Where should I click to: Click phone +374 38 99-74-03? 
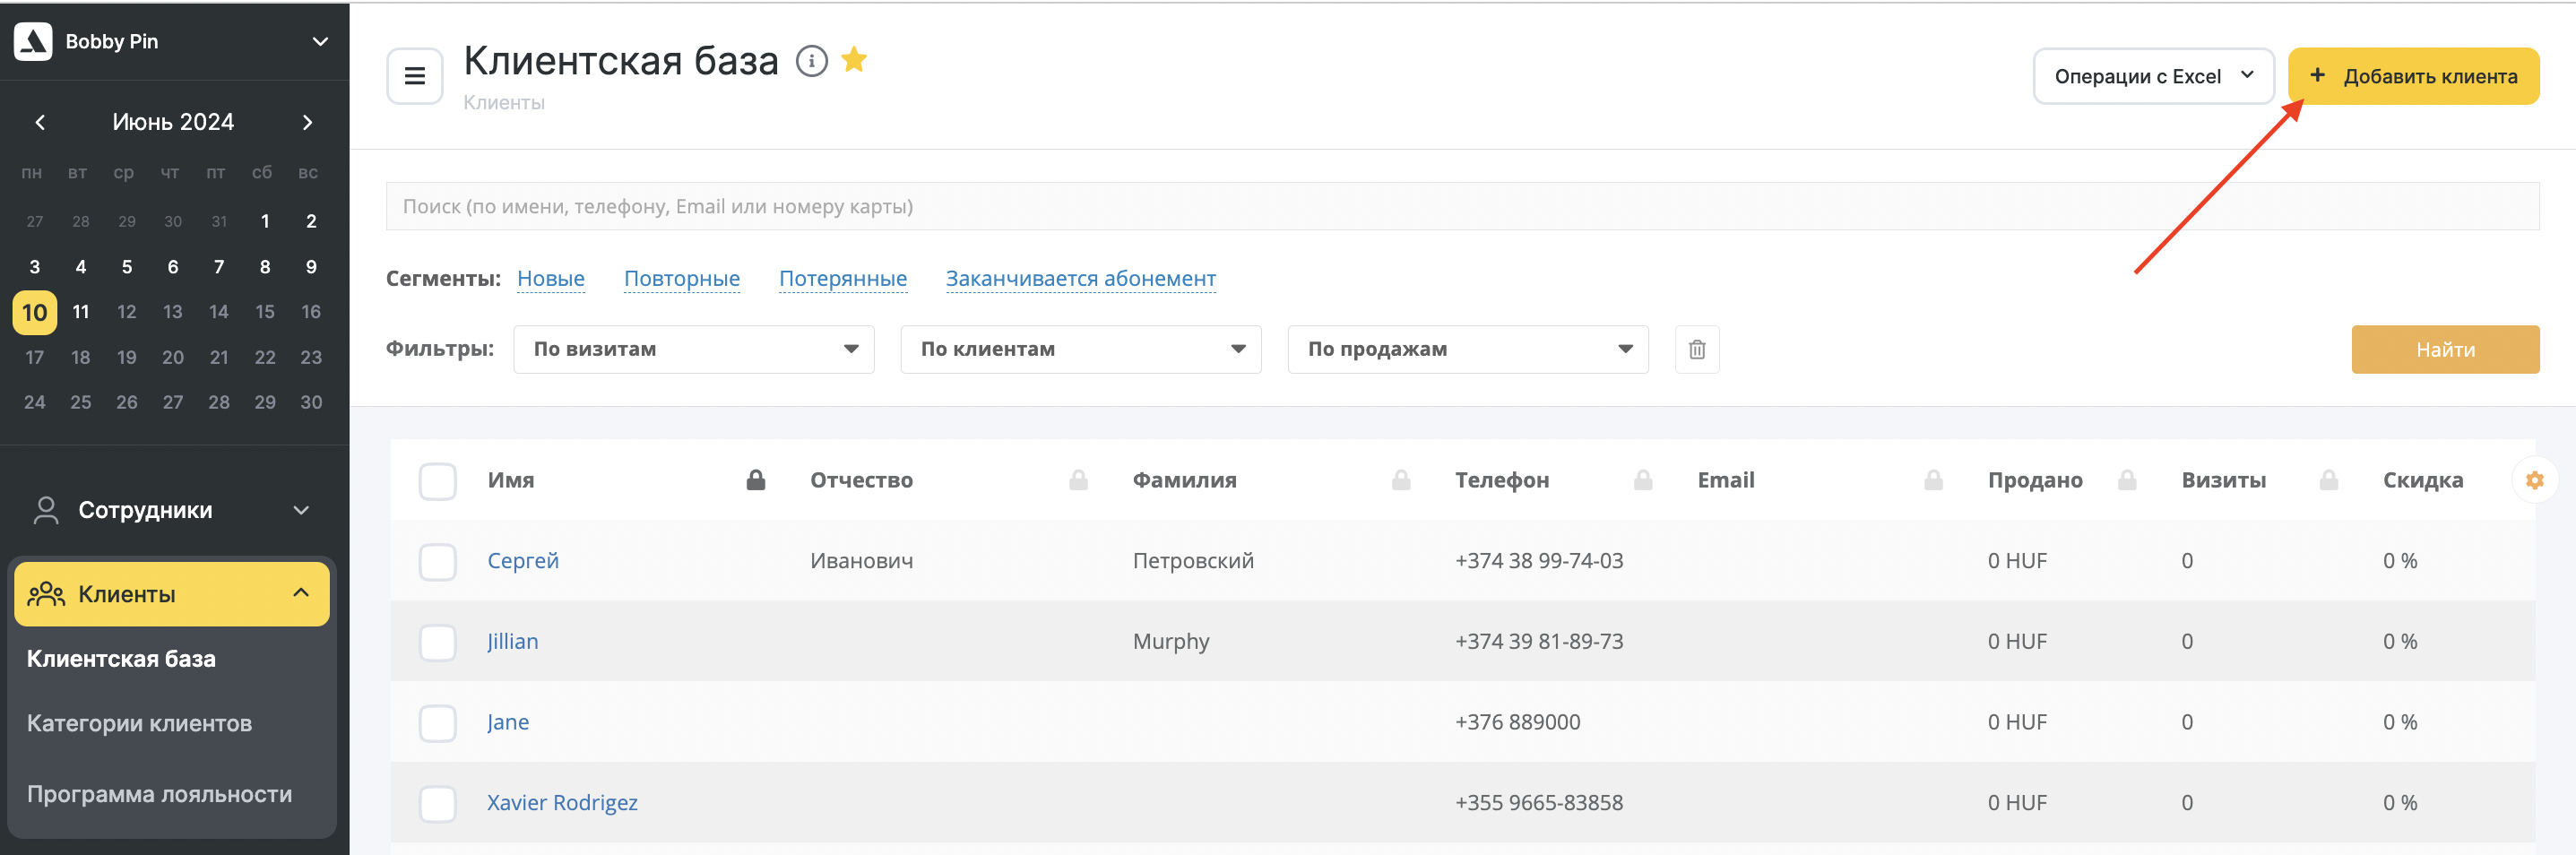point(1538,561)
